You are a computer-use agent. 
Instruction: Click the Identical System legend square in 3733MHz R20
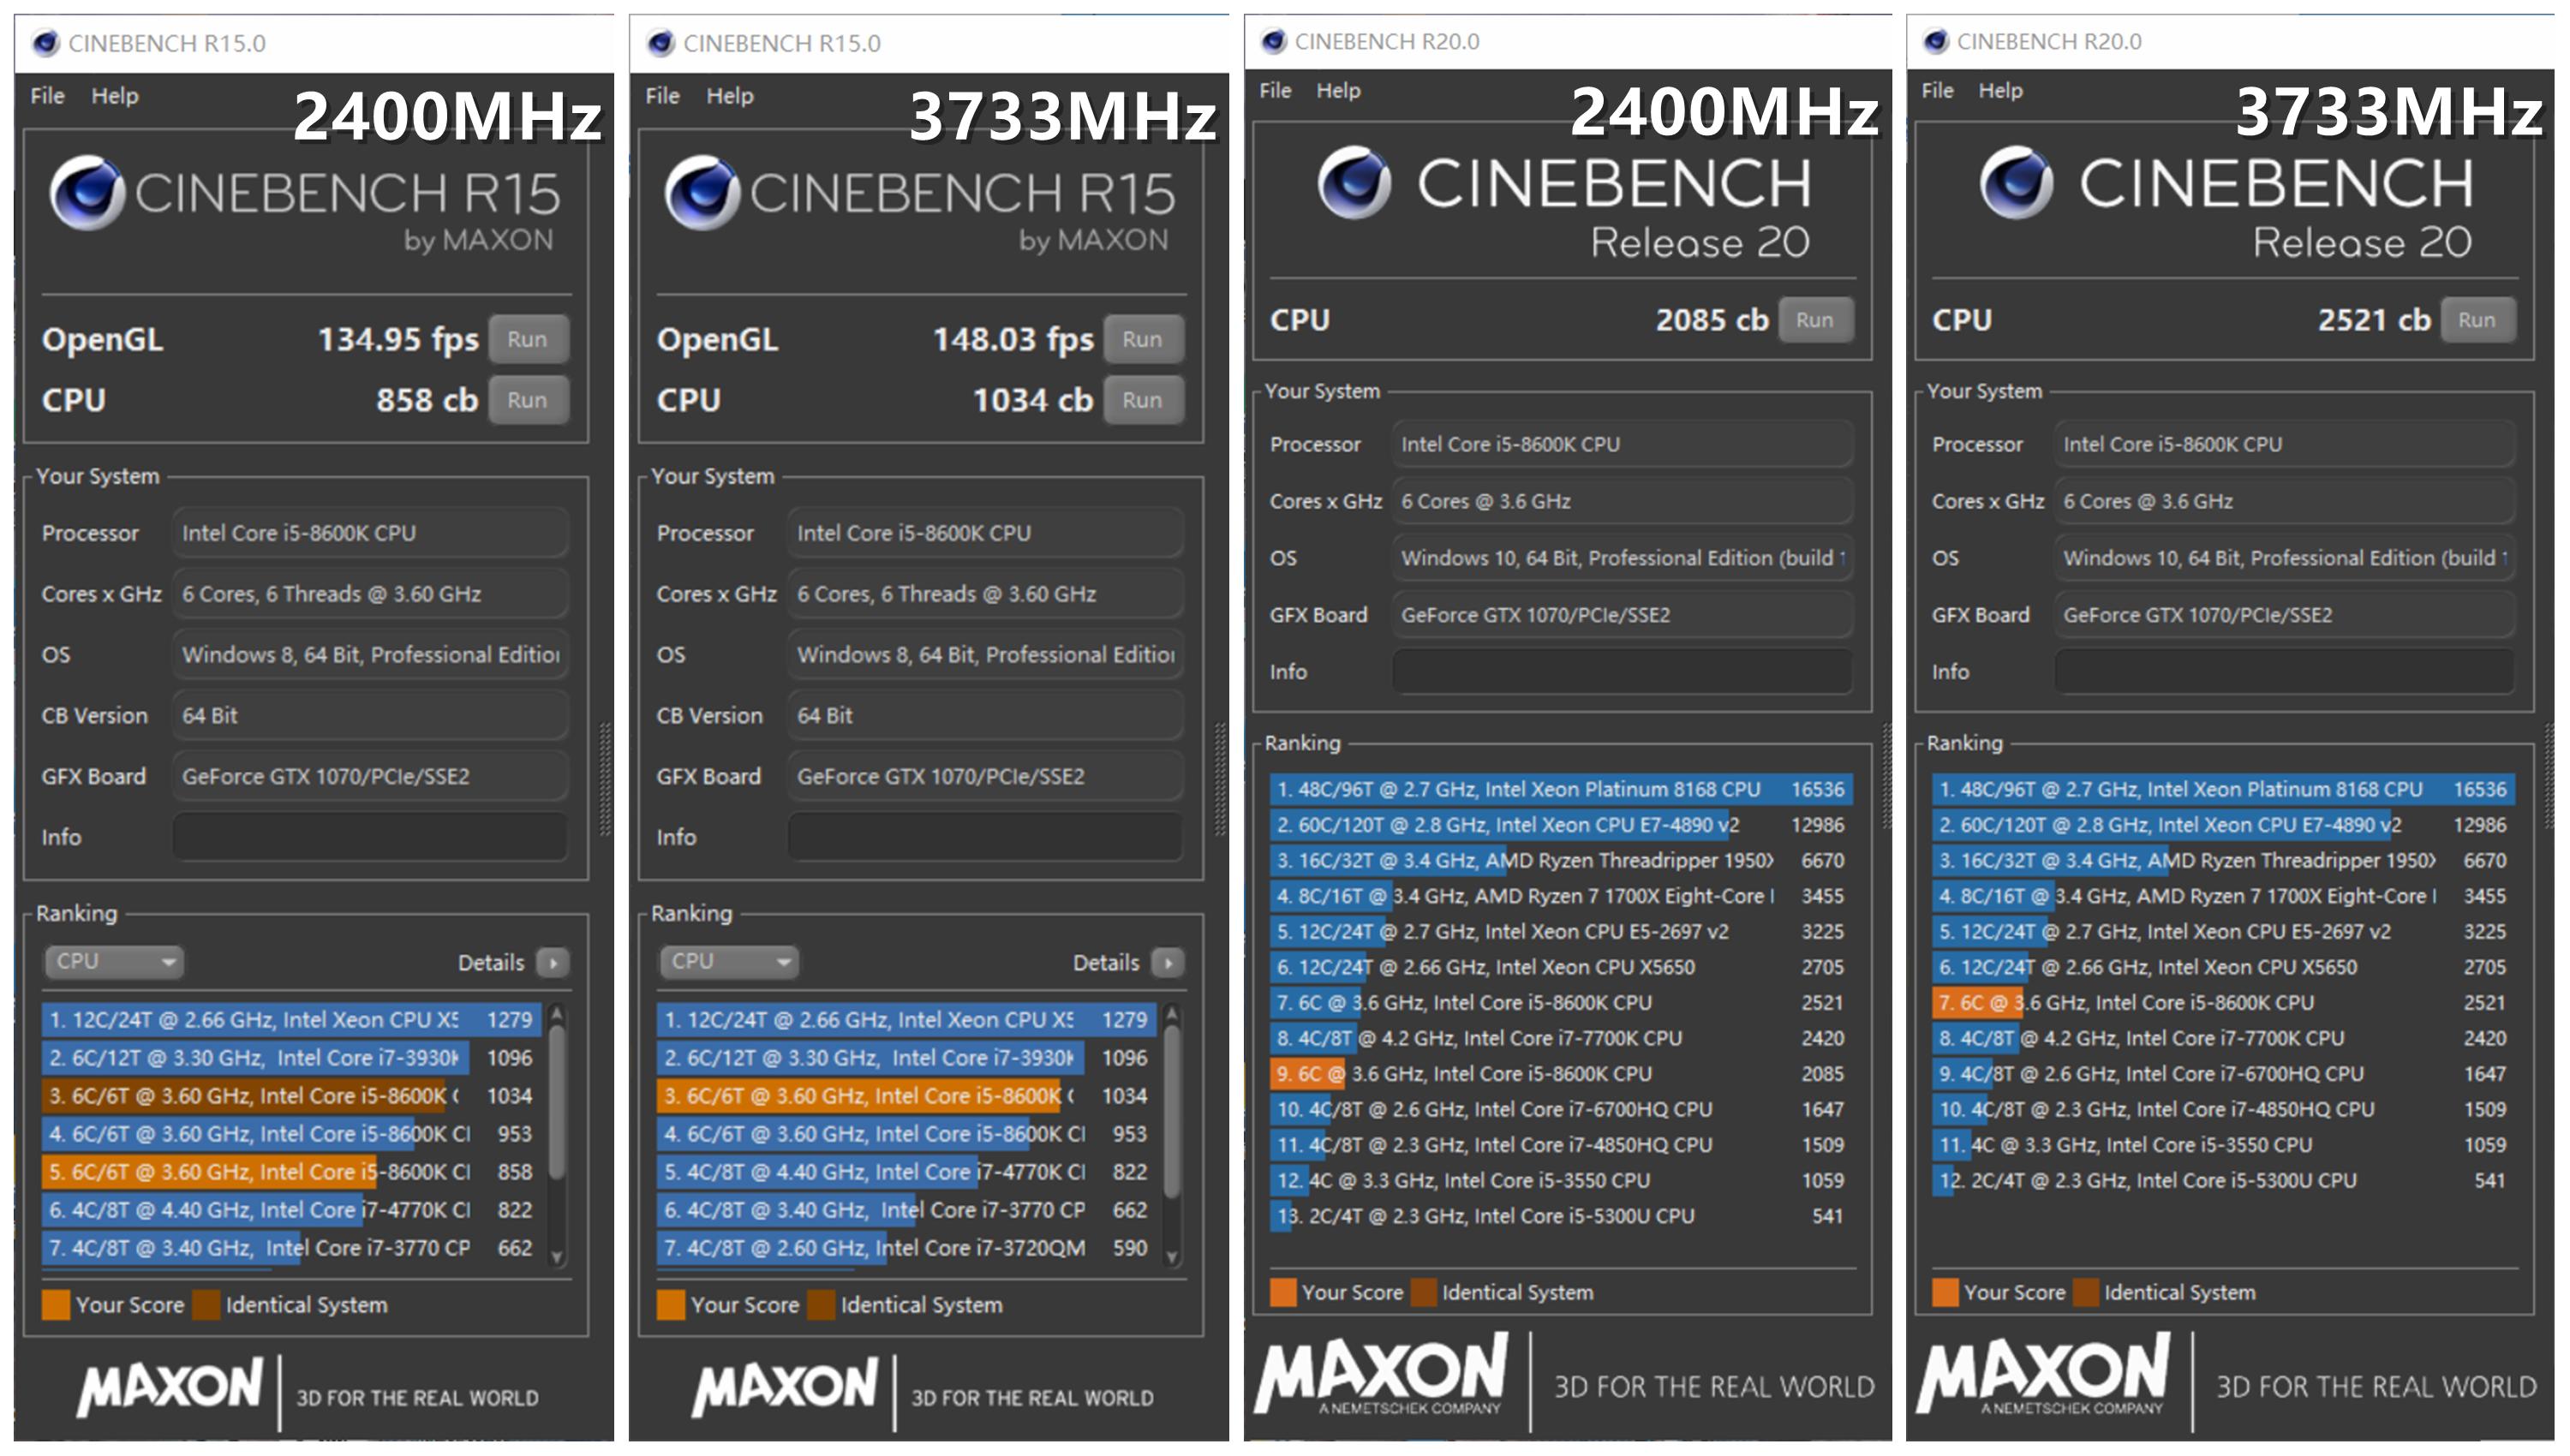(x=2087, y=1292)
